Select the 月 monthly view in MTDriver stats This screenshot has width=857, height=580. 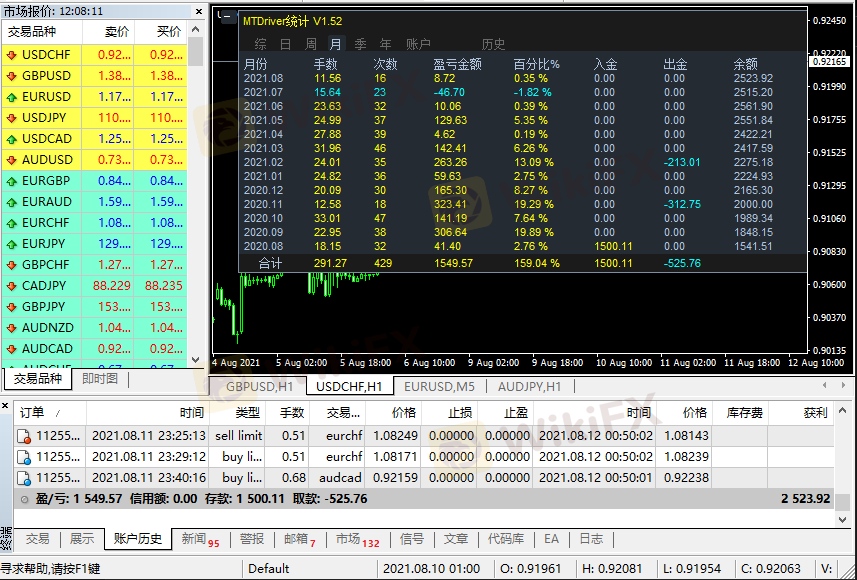335,44
